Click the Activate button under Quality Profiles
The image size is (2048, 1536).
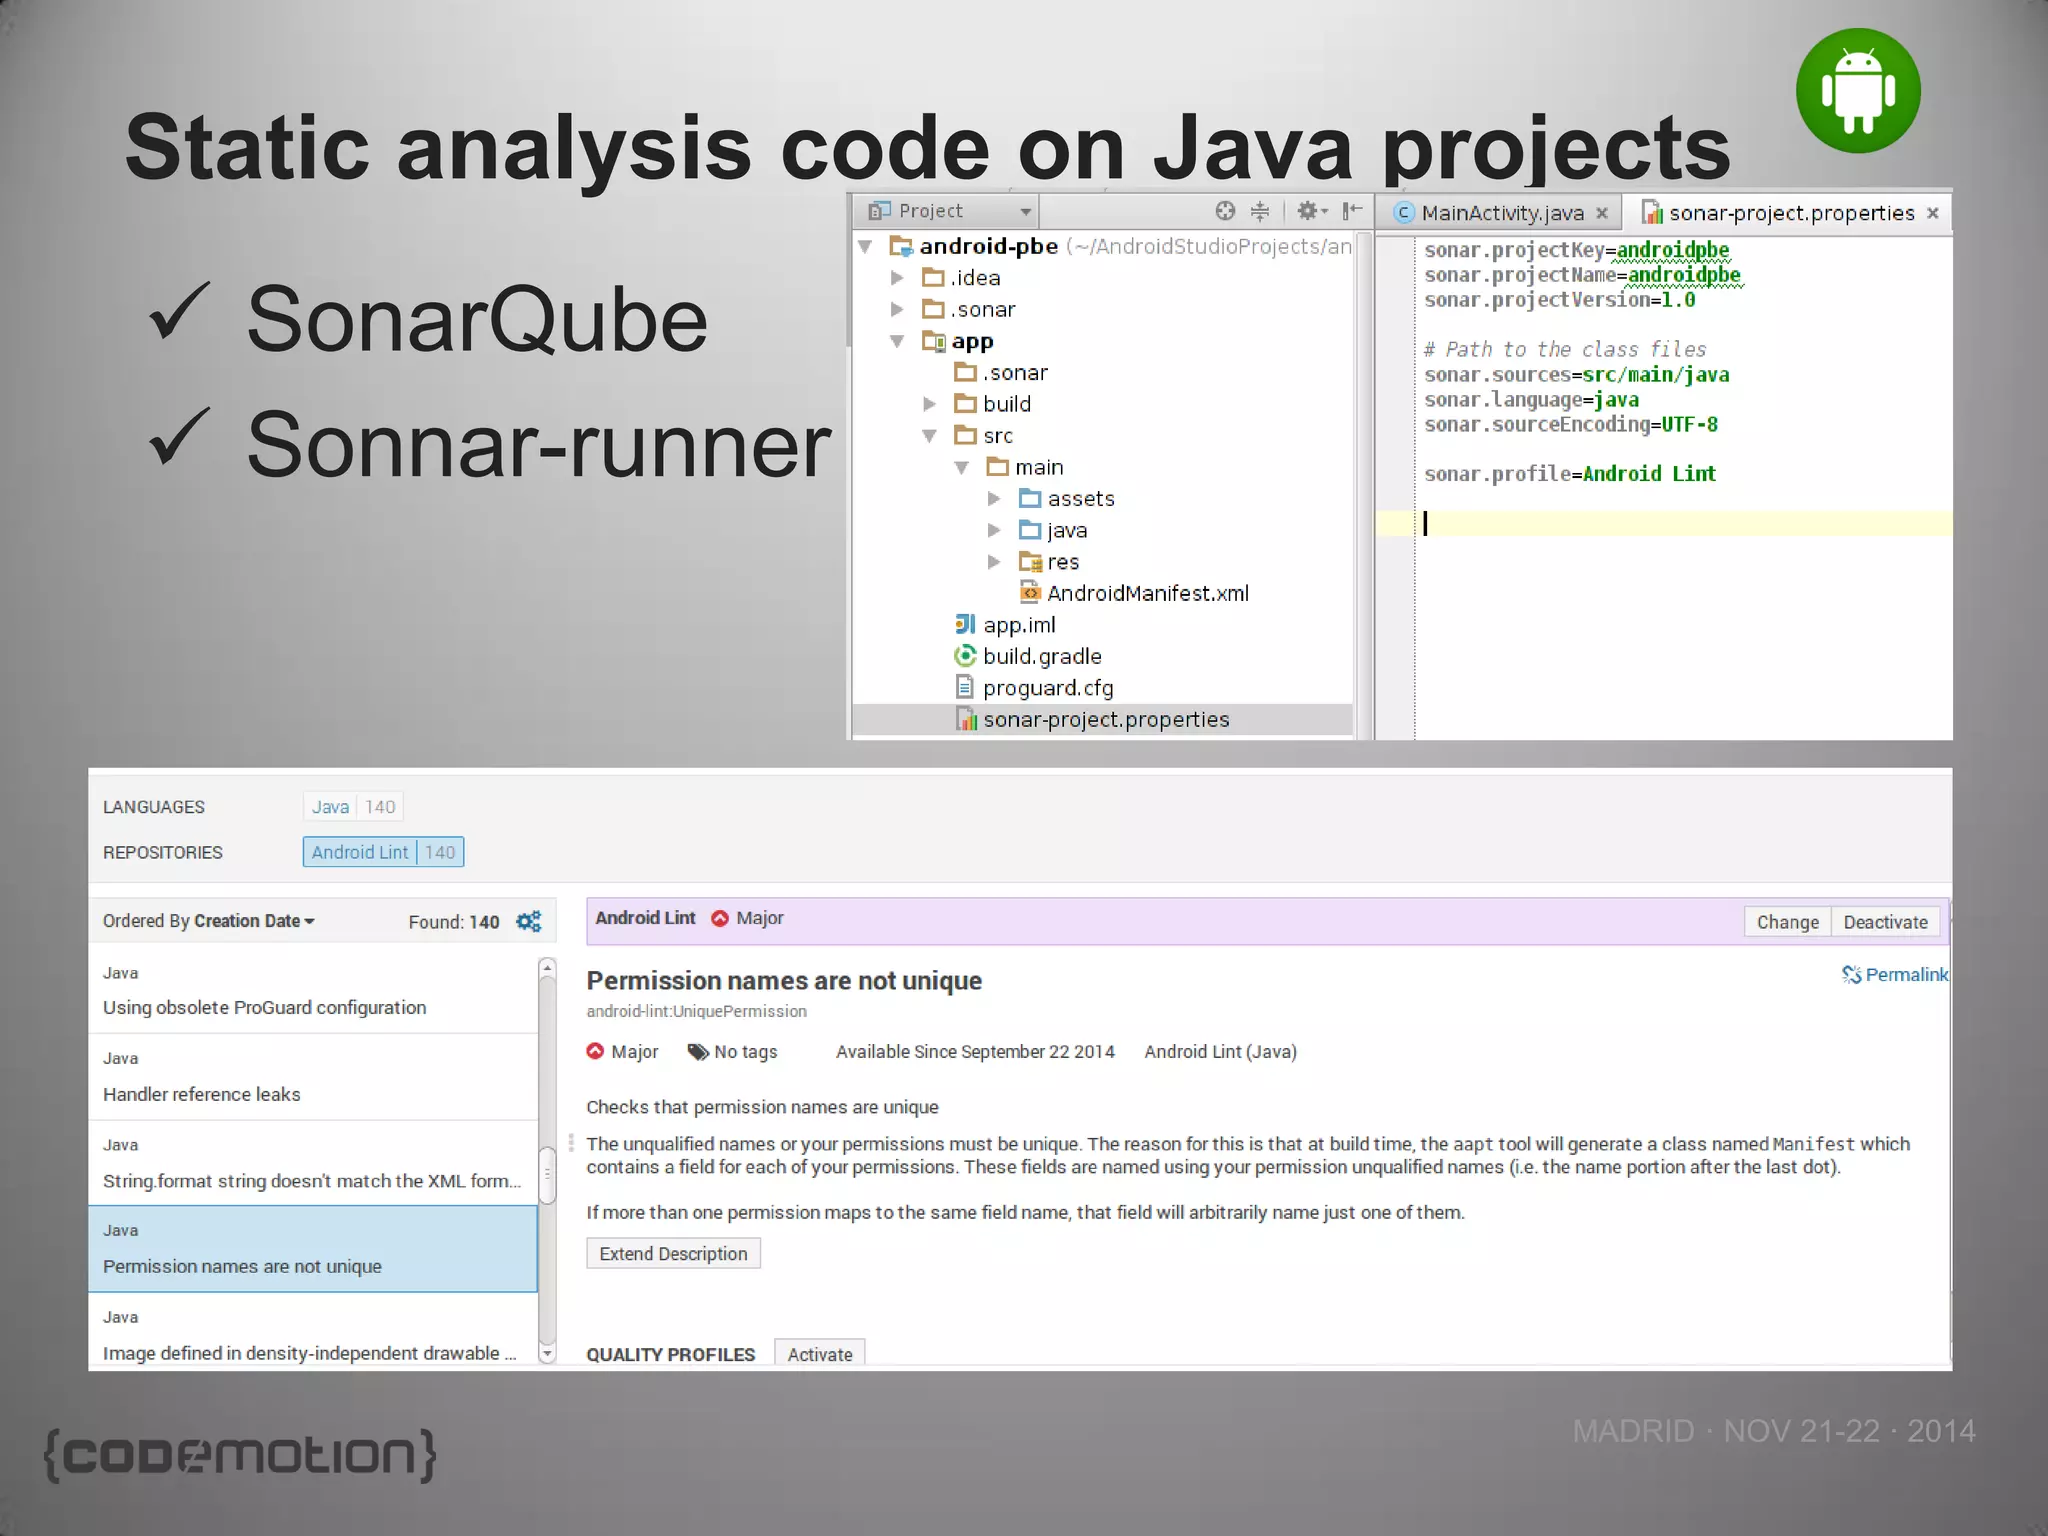tap(820, 1354)
